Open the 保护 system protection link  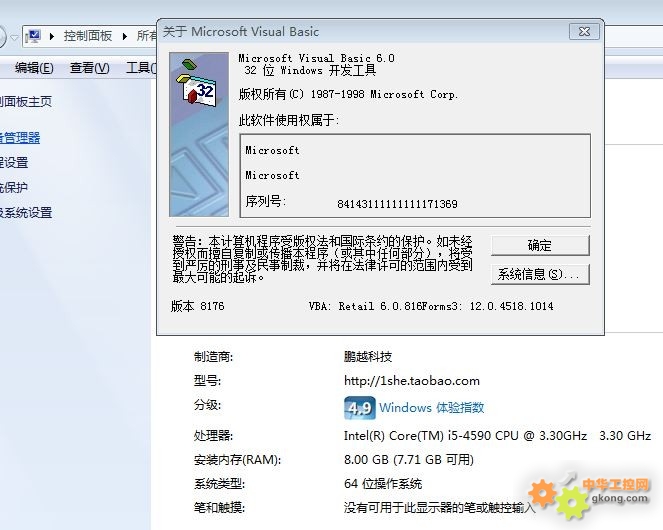coord(14,187)
